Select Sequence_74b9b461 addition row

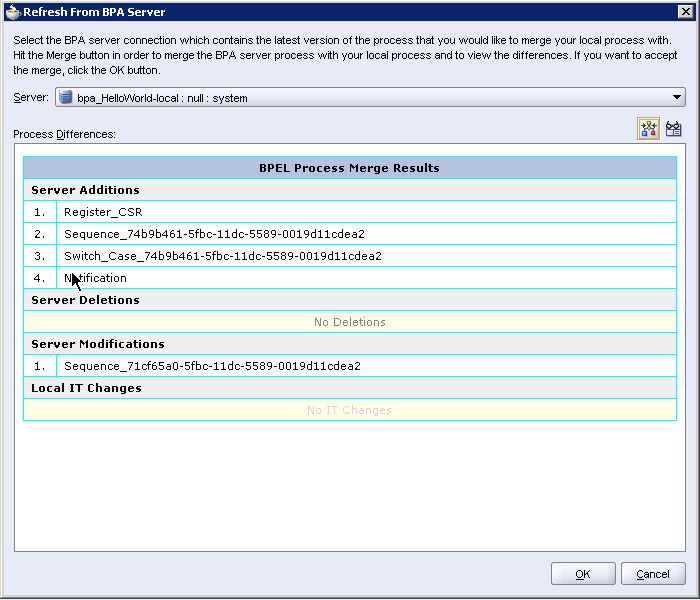coord(214,234)
